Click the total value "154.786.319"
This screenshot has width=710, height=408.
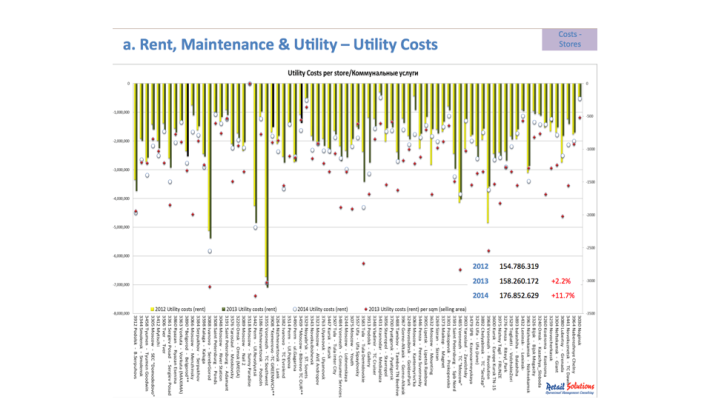519,266
